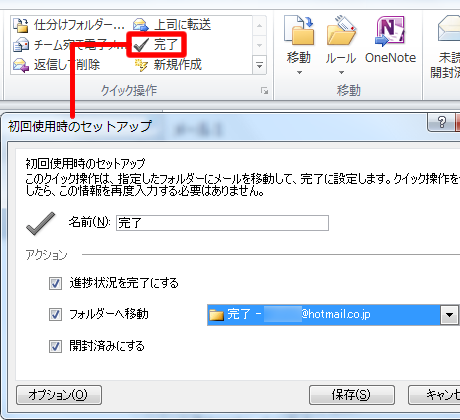Open the クイック操作 dialog launcher
Screen dimensions: 460x420
(264, 91)
